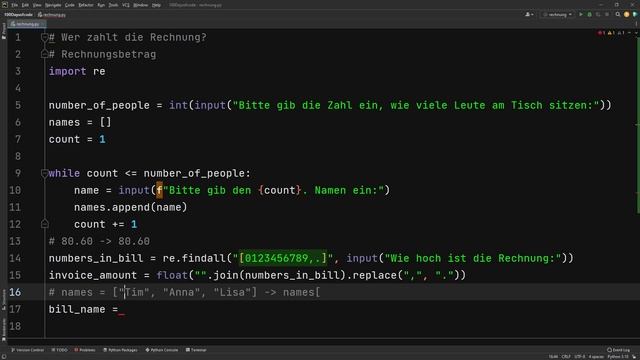Open the Project tool window sidebar button
This screenshot has height=360, width=640.
pyautogui.click(x=4, y=31)
